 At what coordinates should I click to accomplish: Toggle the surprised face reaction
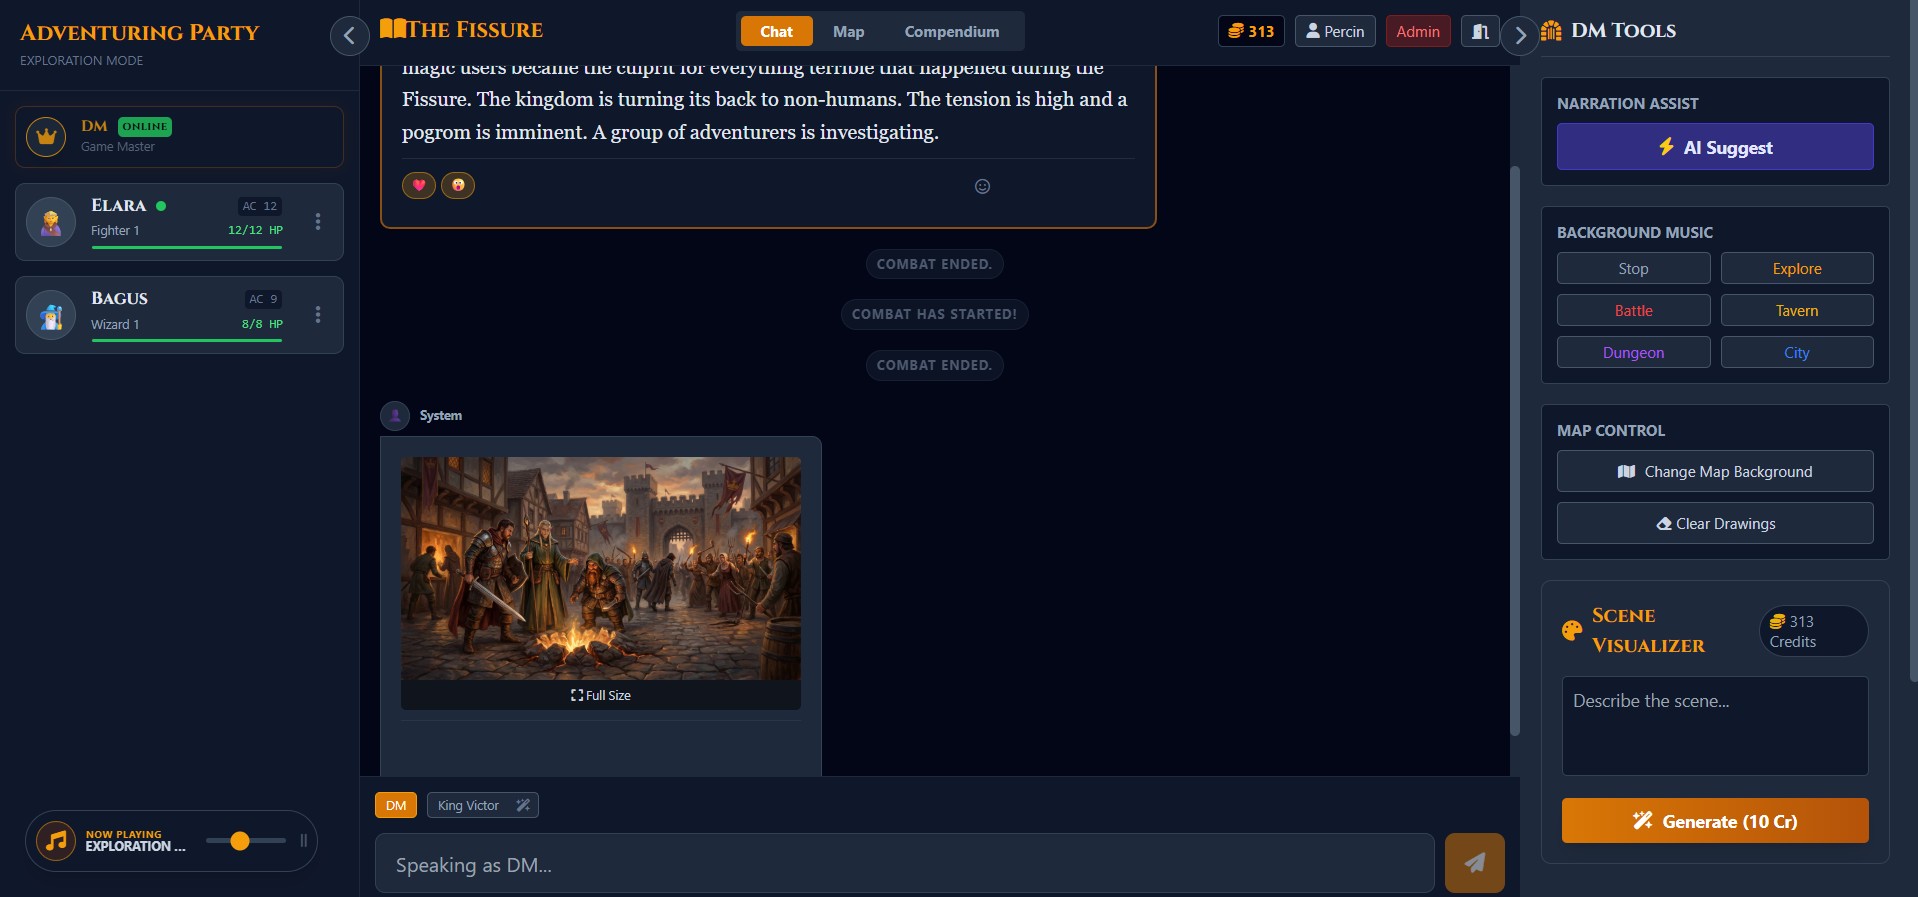[x=458, y=185]
